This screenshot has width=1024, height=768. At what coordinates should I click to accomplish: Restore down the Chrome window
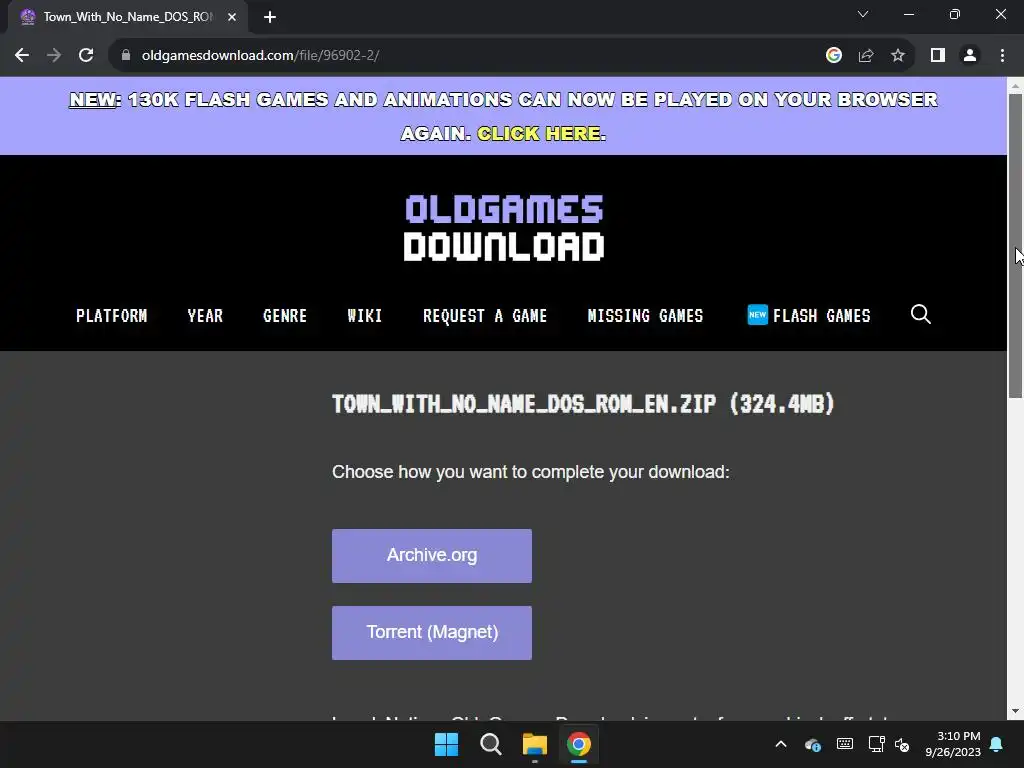click(955, 14)
